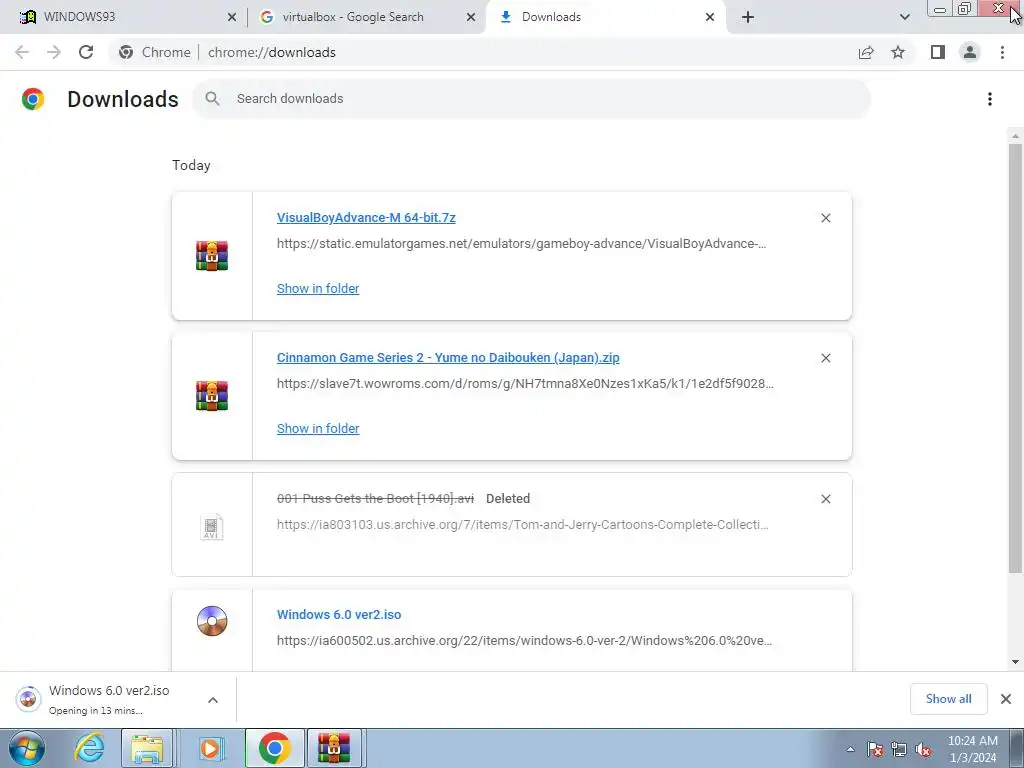The width and height of the screenshot is (1024, 768).
Task: Close the virtualbox Google Search tab
Action: 471,17
